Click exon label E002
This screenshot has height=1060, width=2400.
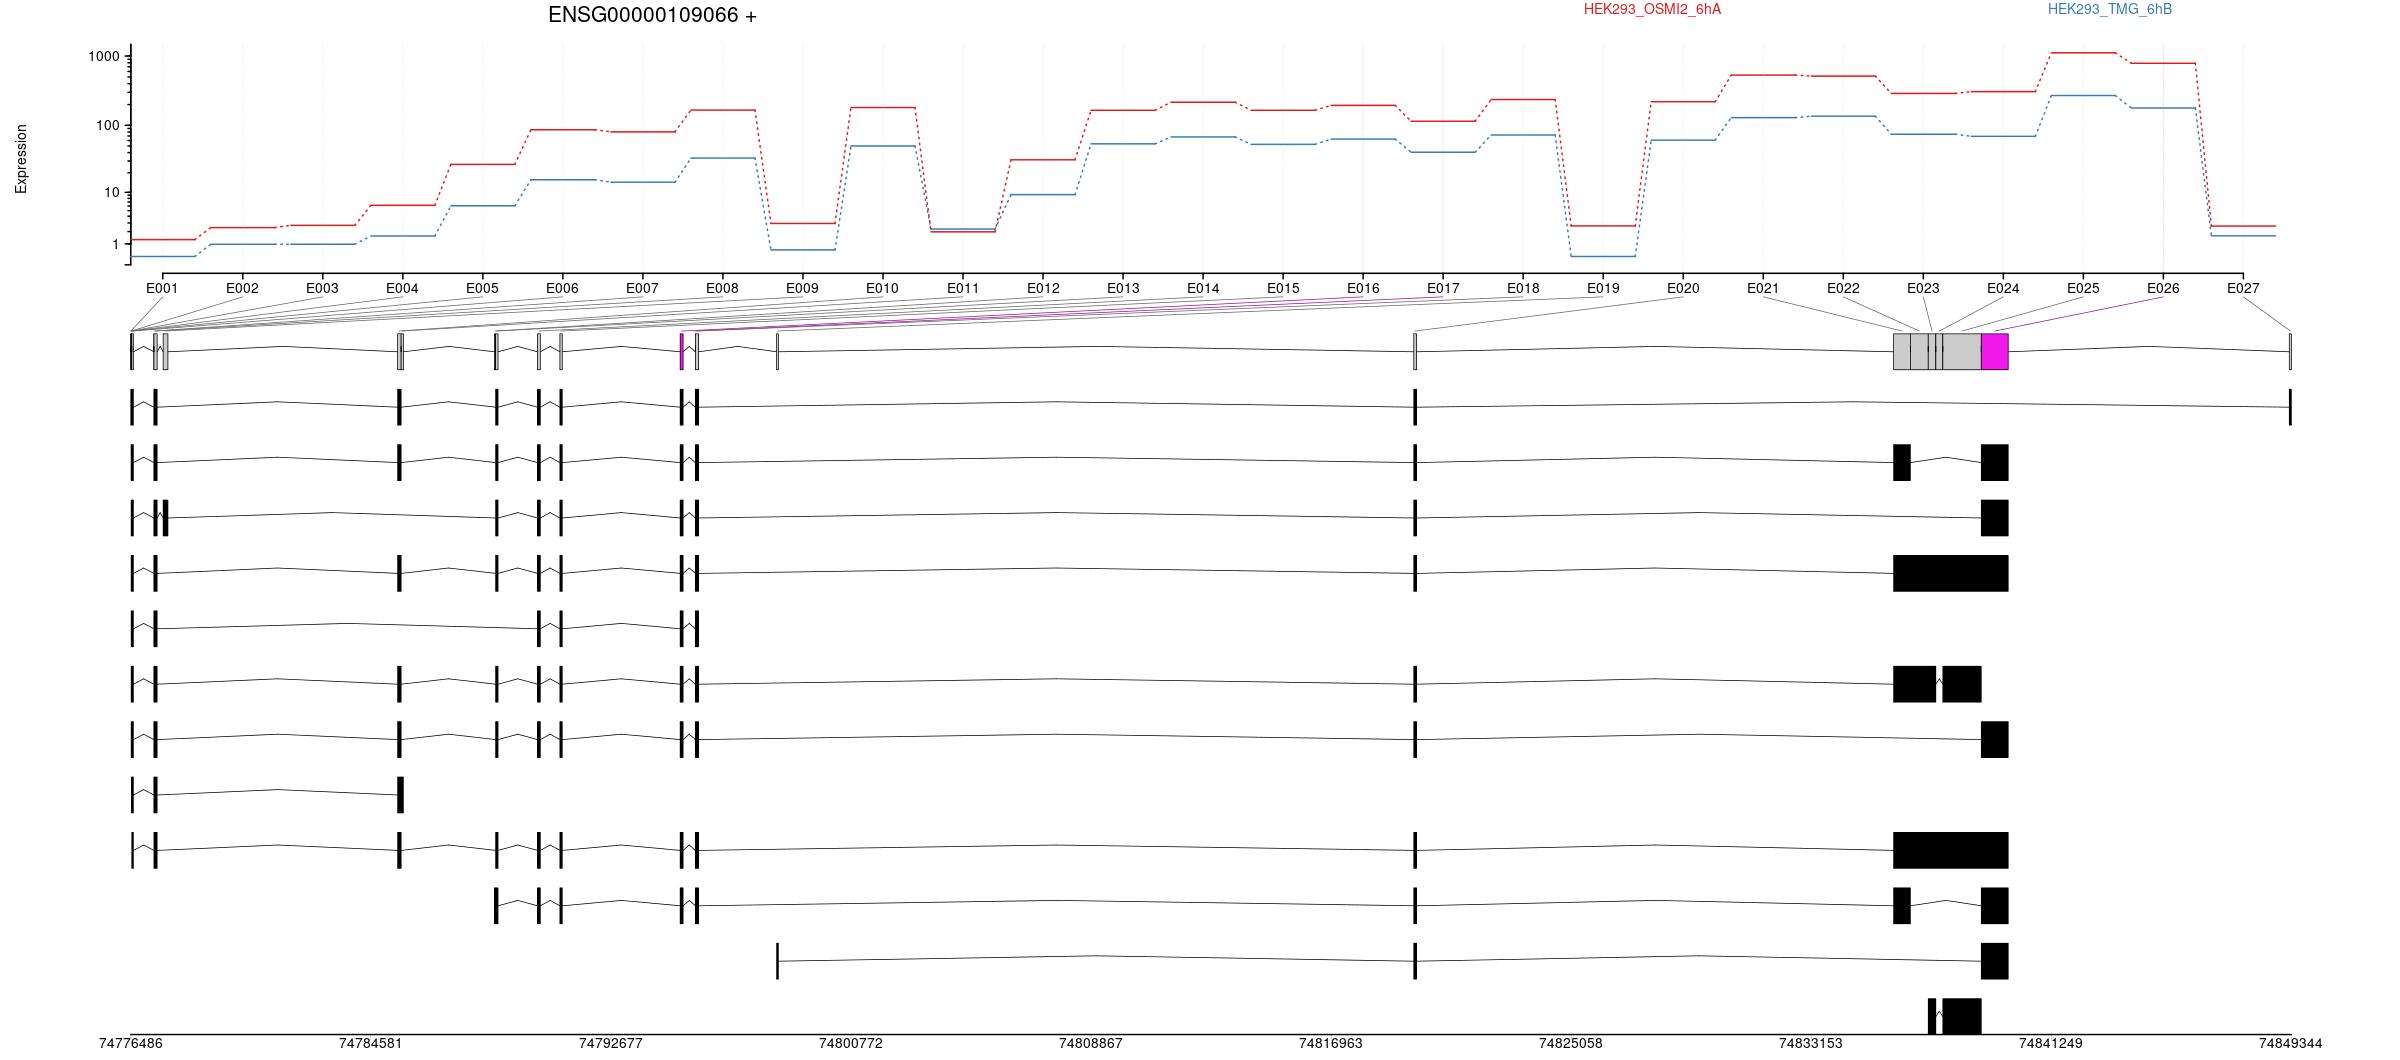point(242,288)
